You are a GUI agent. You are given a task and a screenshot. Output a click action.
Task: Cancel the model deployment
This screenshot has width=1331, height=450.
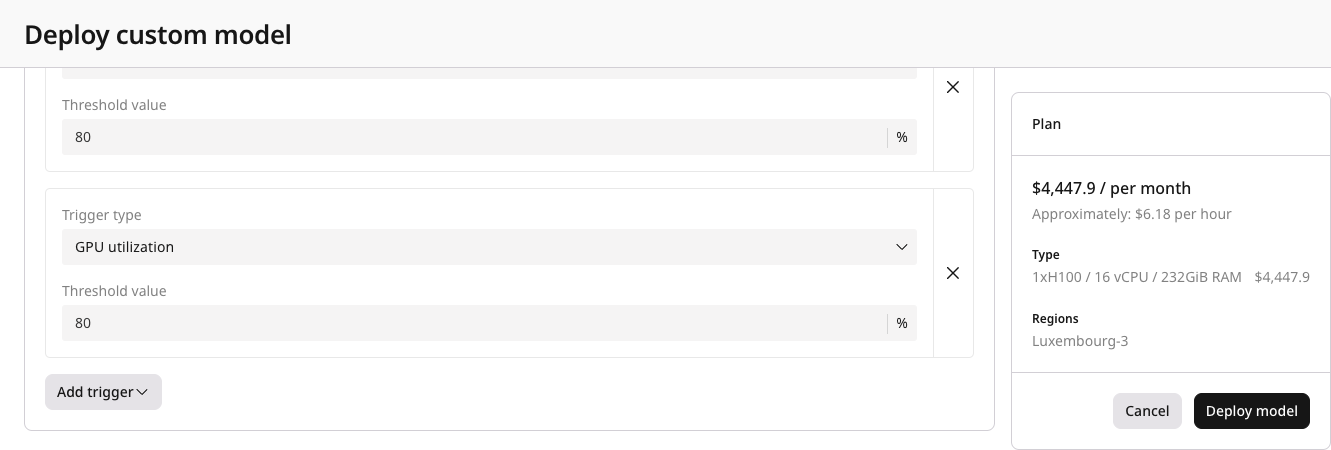click(1147, 411)
